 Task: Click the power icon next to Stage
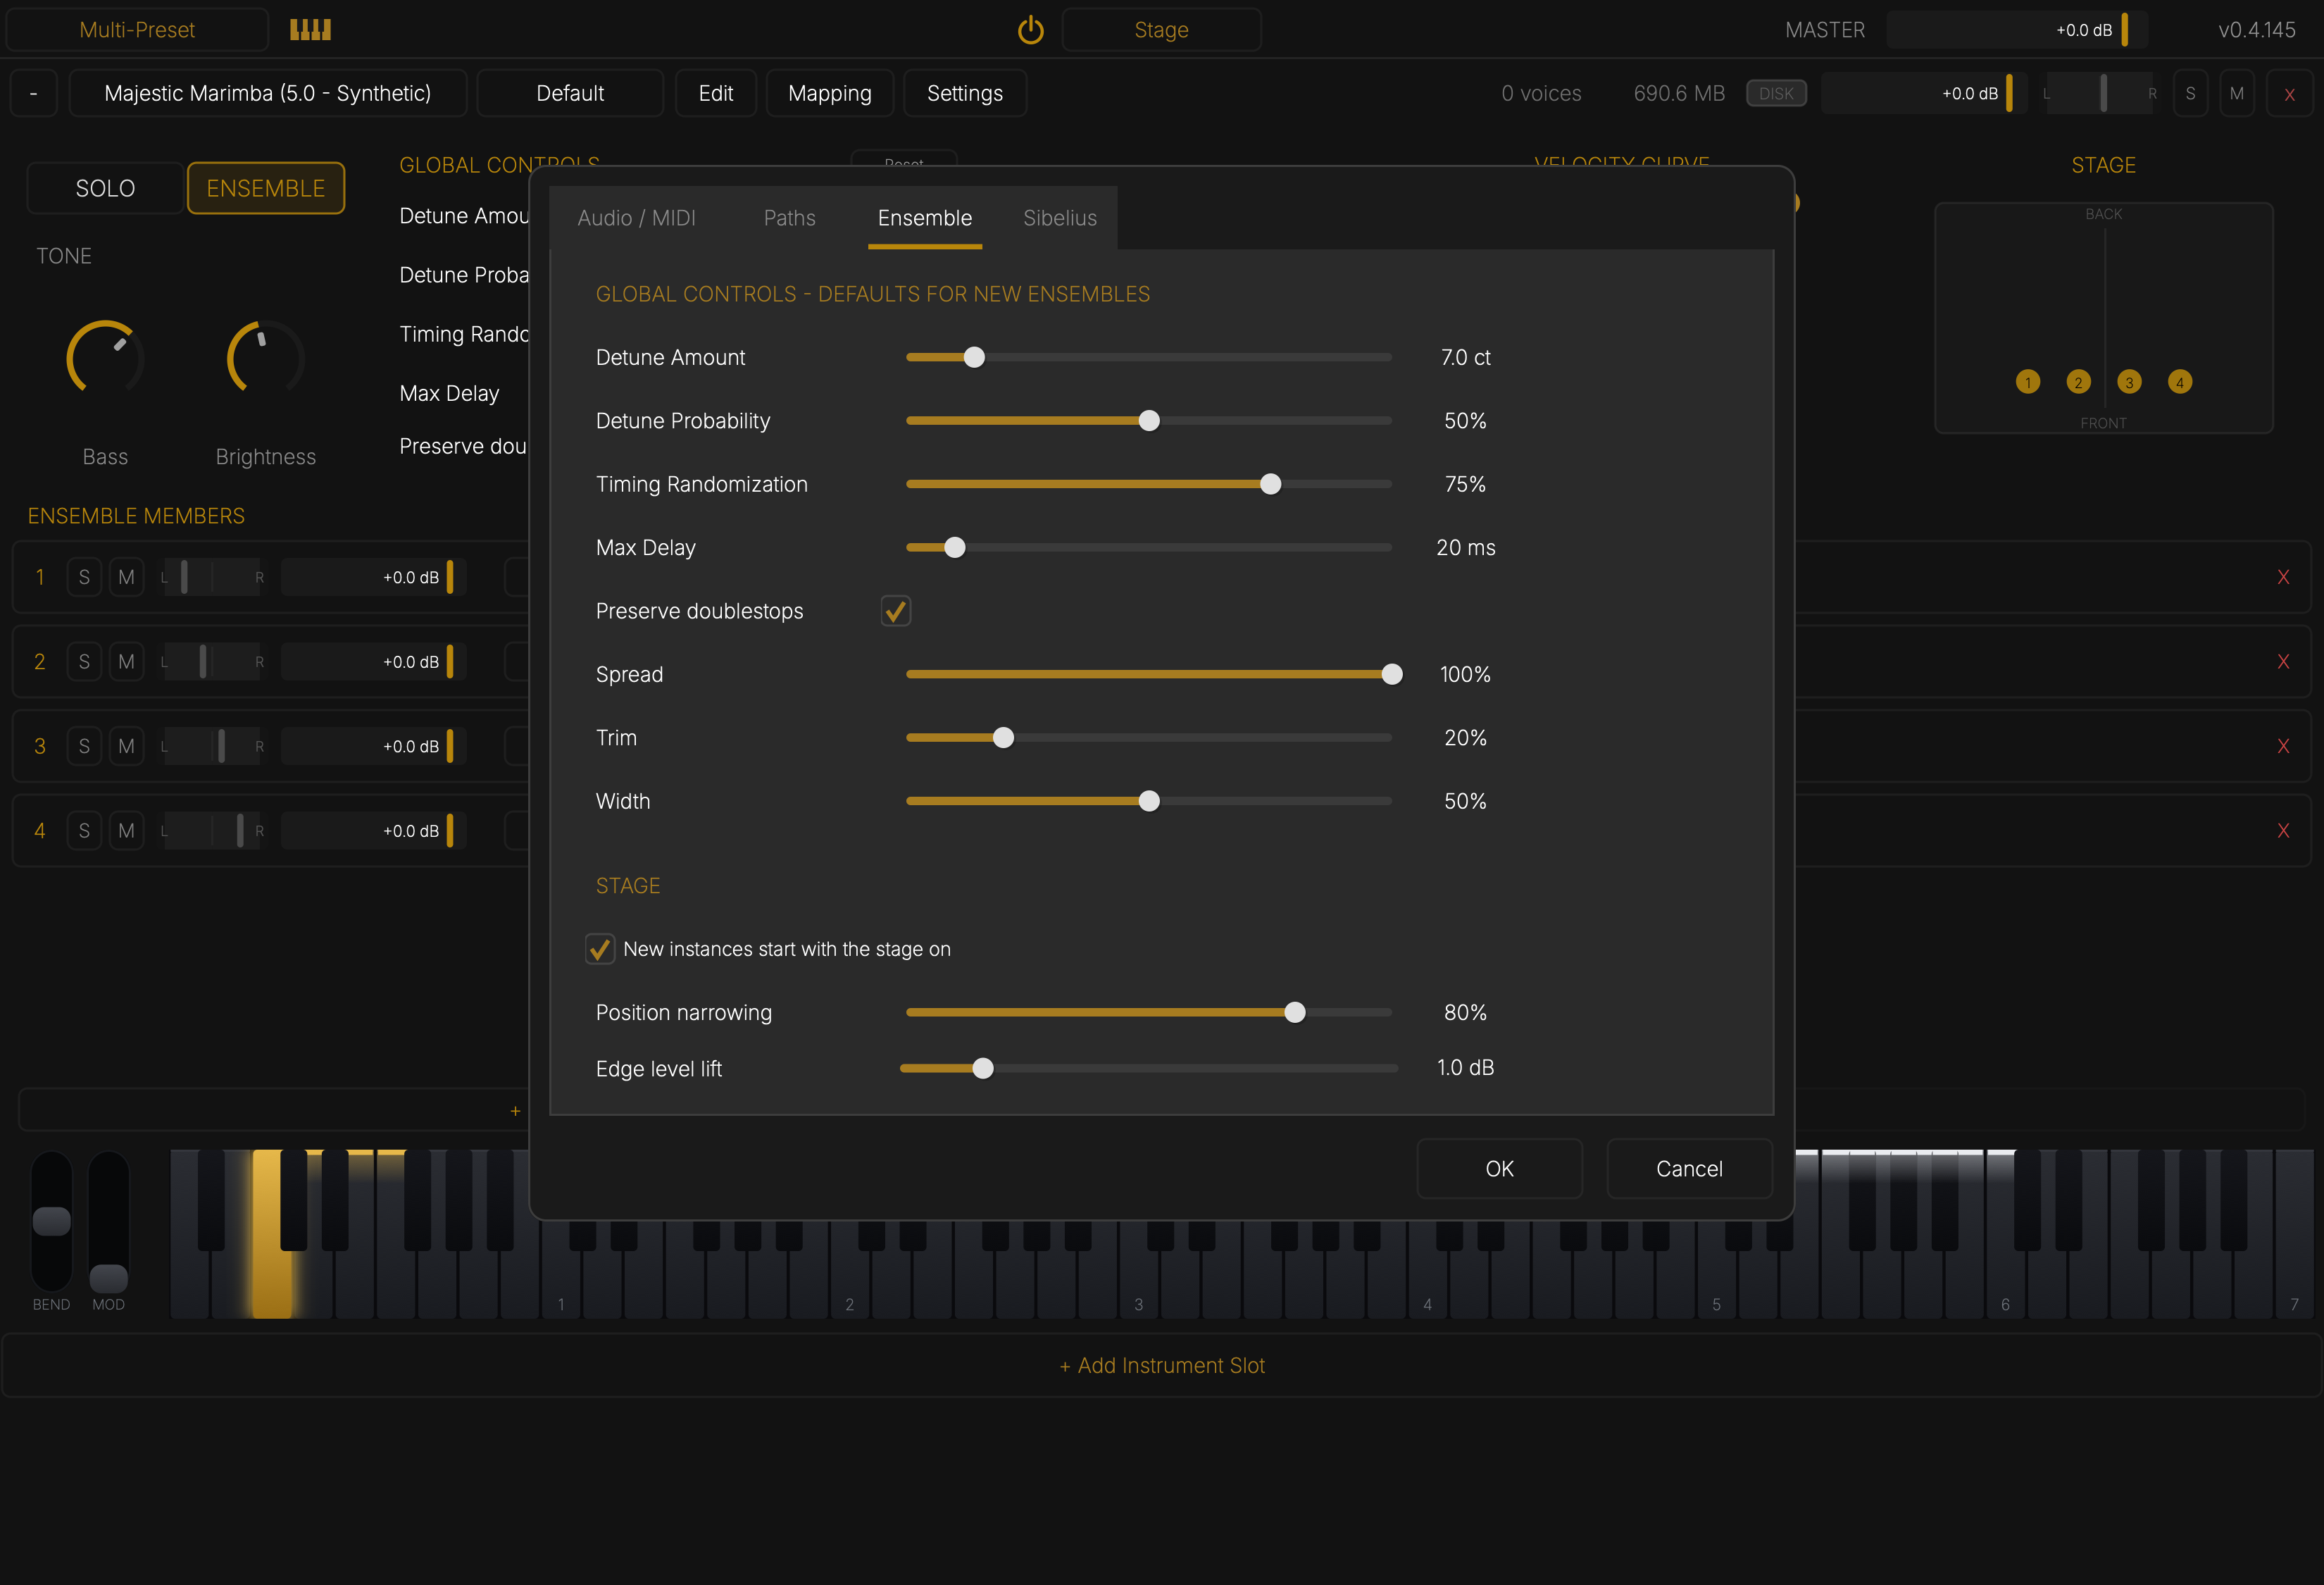pyautogui.click(x=1030, y=30)
